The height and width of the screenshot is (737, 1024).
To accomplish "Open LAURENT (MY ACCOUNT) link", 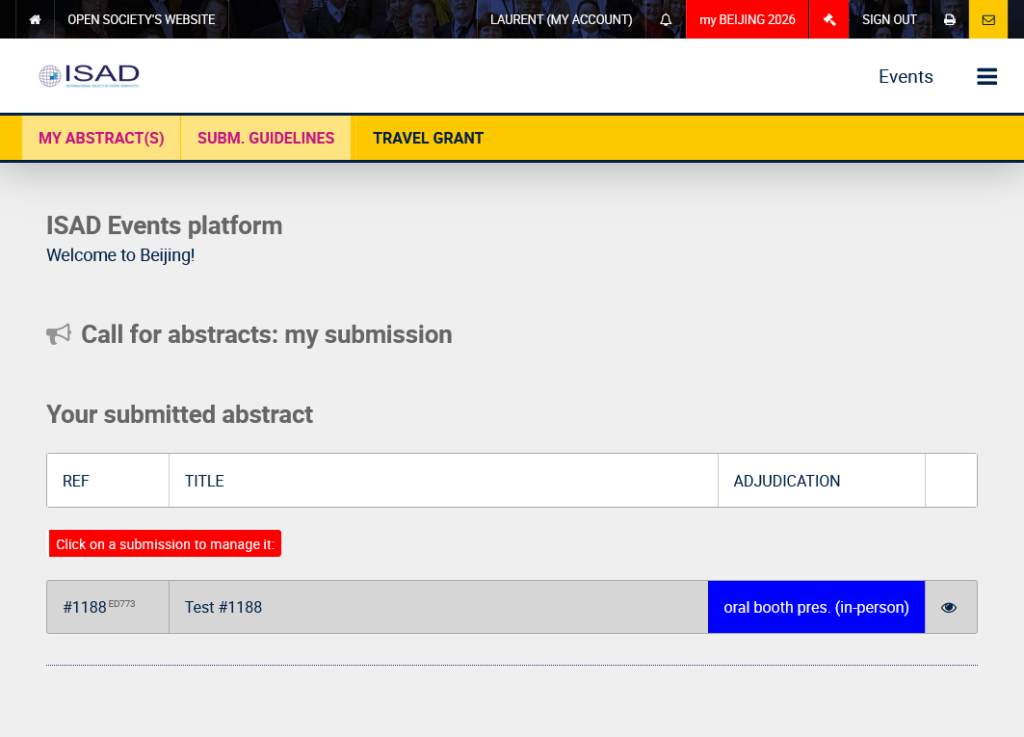I will (561, 20).
